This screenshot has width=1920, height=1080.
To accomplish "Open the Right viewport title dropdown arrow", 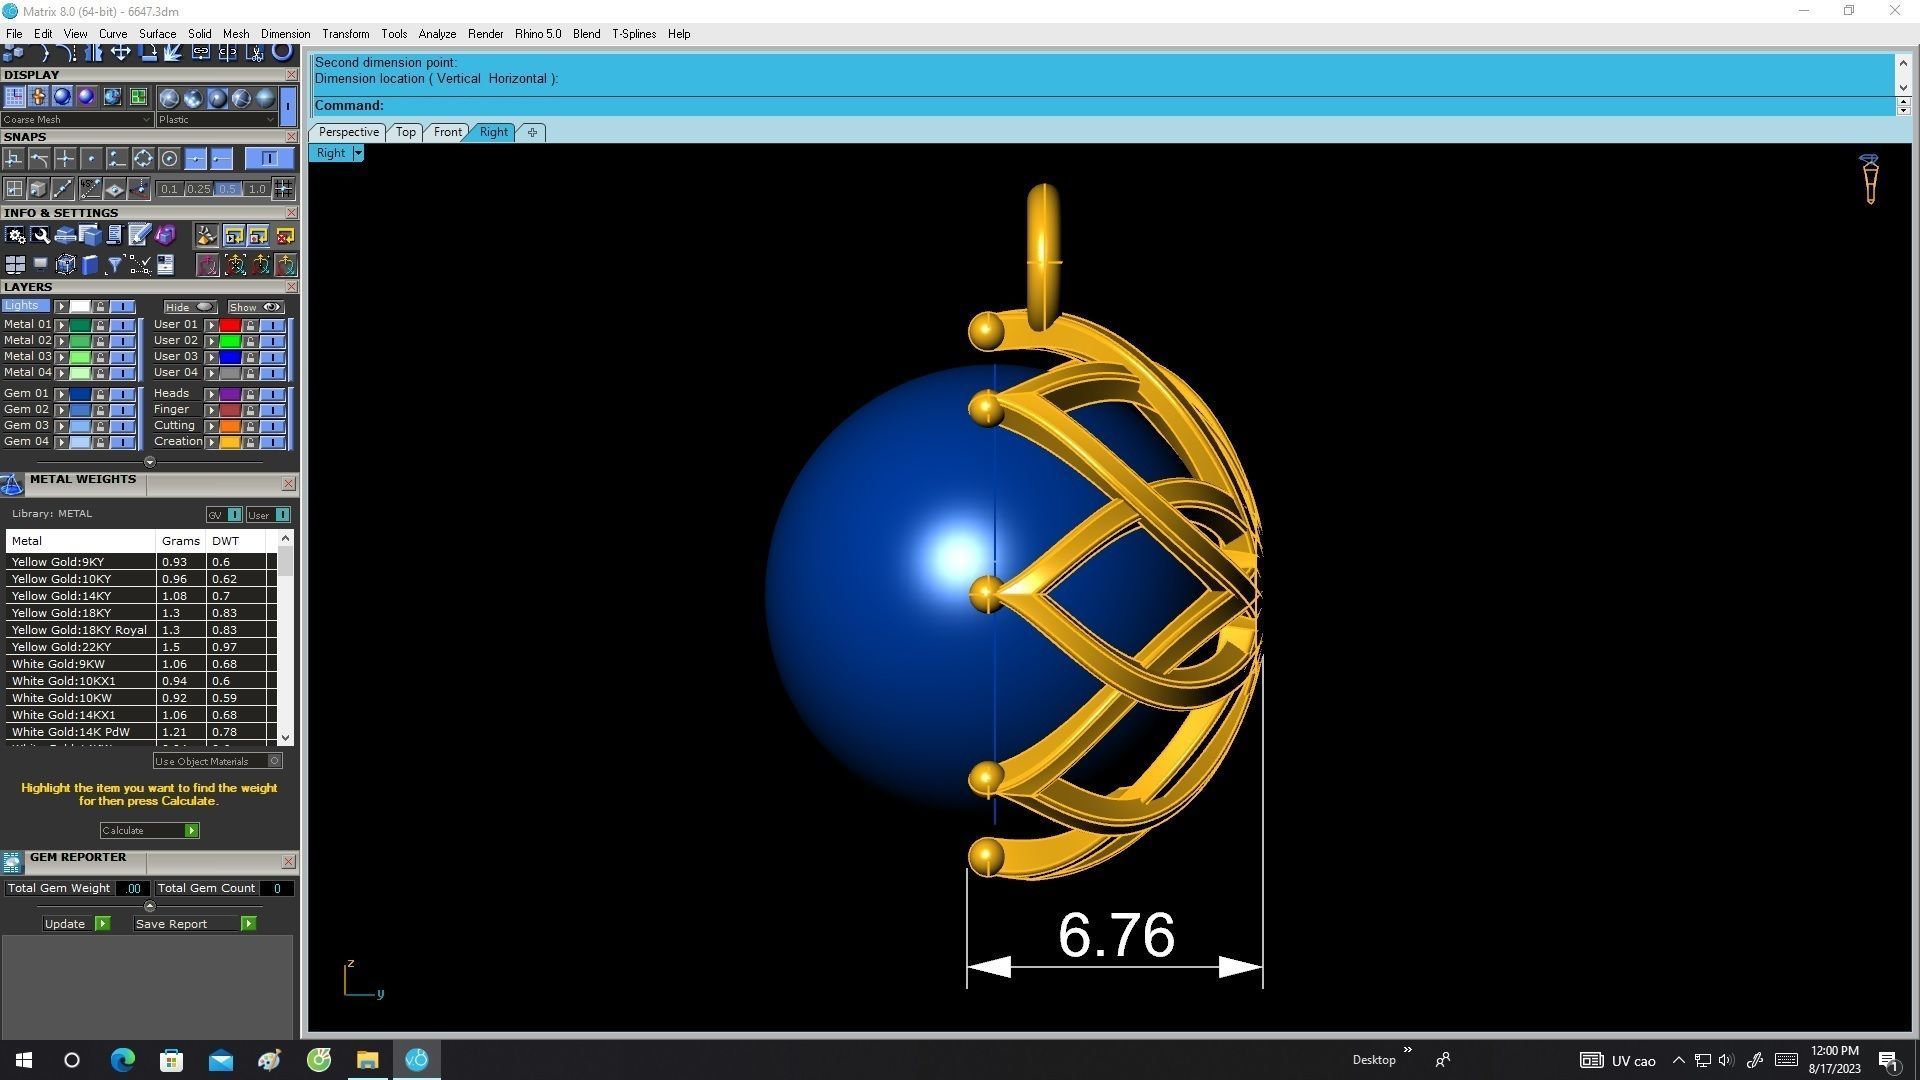I will (x=358, y=153).
